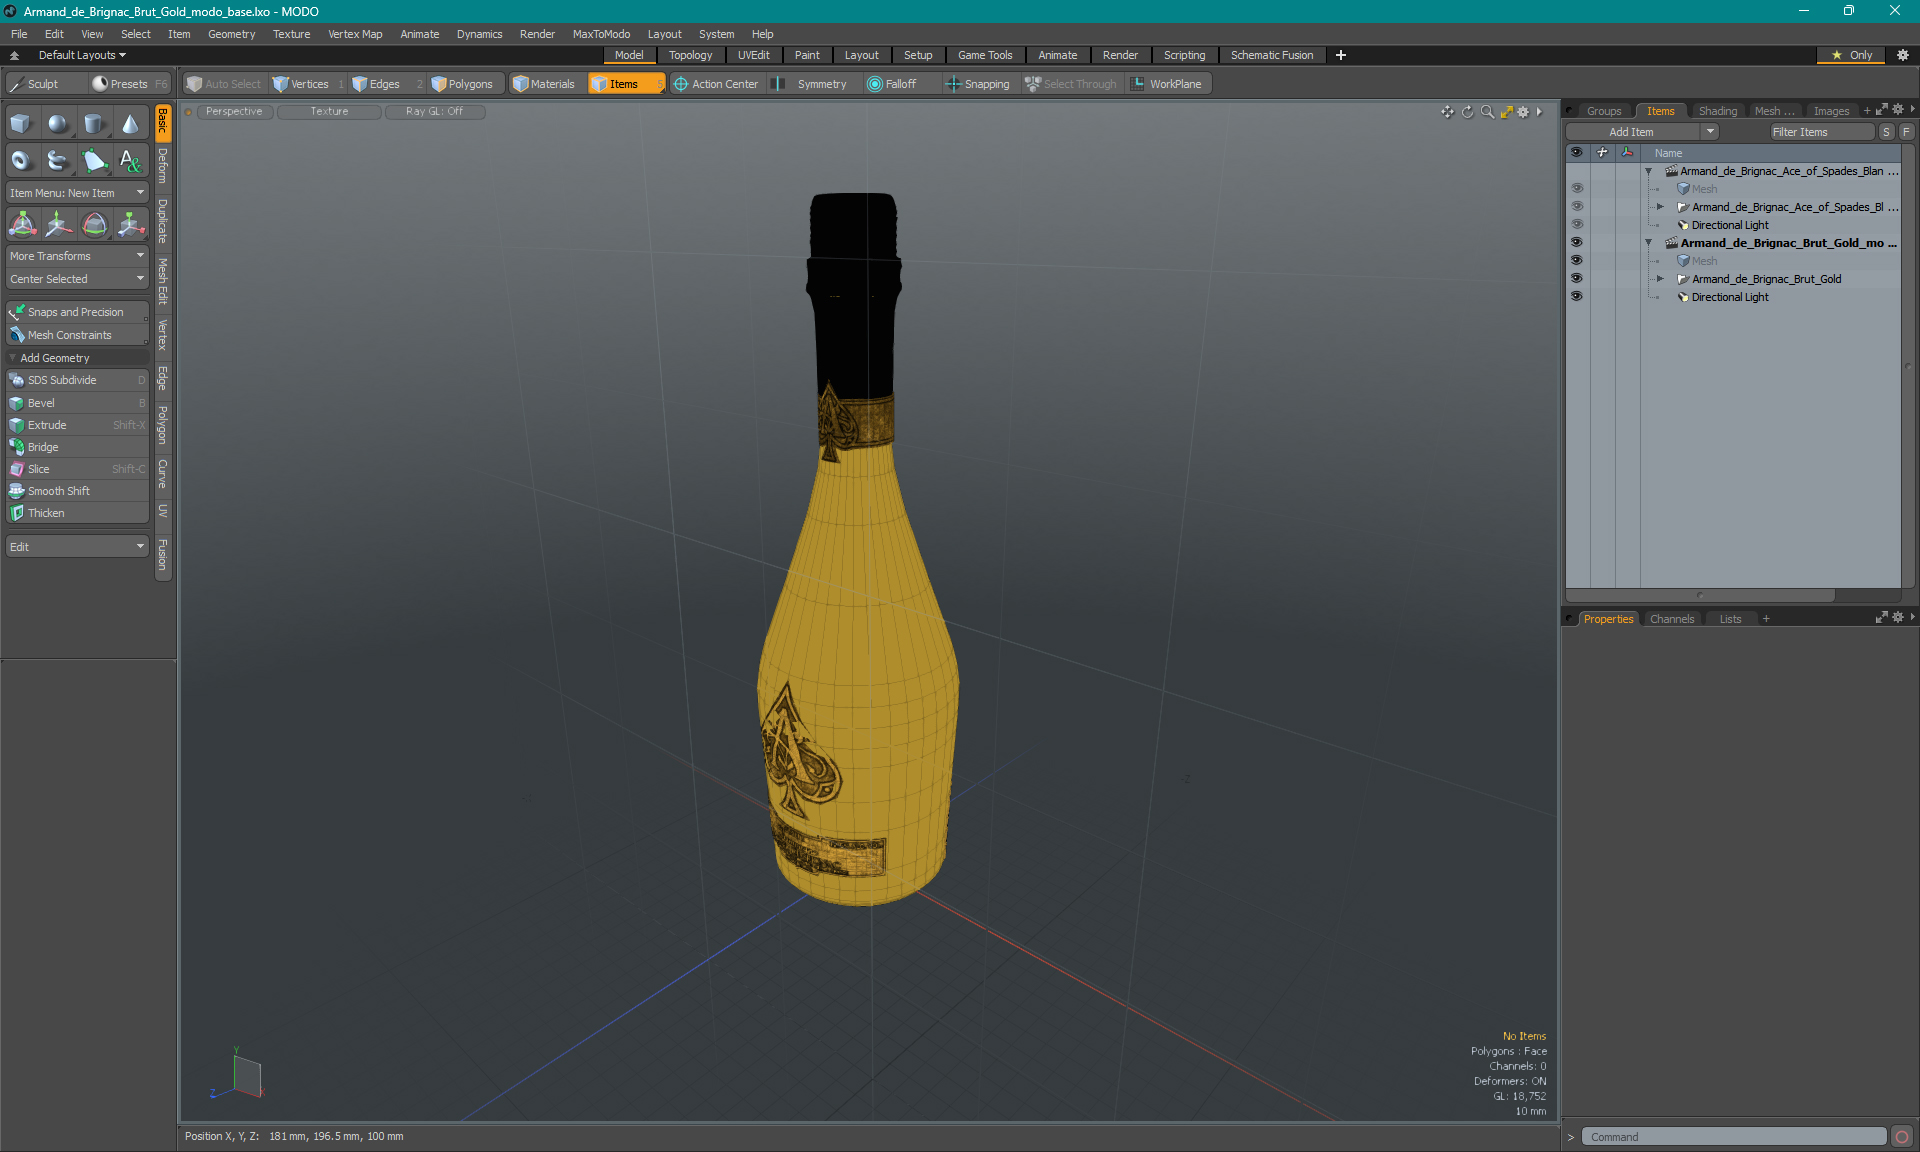Toggle visibility of Armand_de_Brignac_Brut_Gold_mo scene
Viewport: 1920px width, 1152px height.
click(x=1577, y=242)
